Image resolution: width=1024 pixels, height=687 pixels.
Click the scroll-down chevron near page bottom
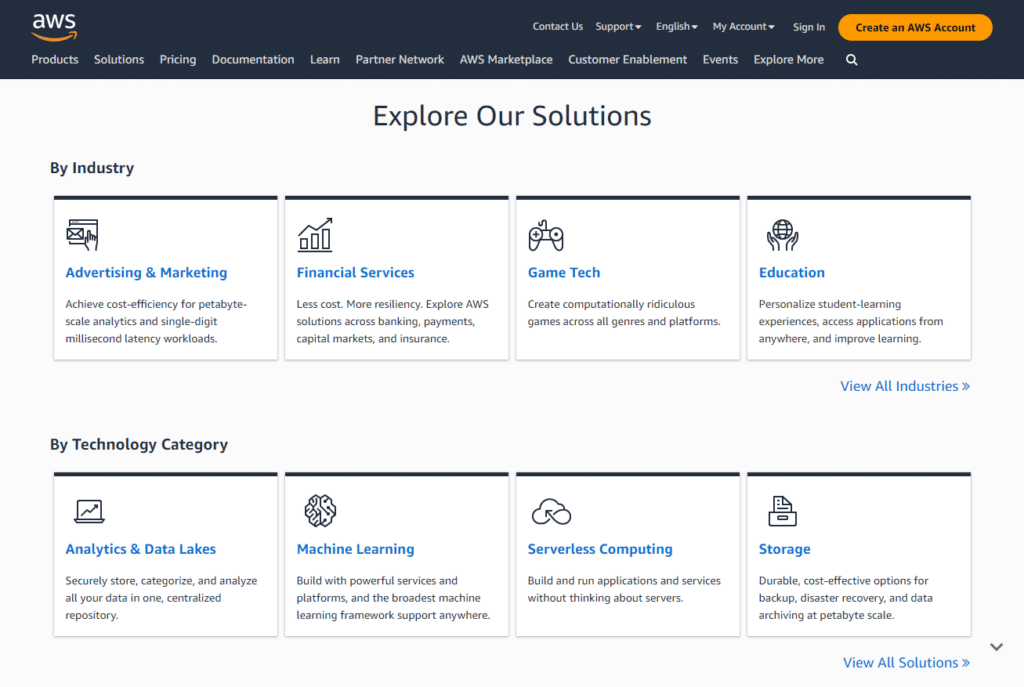click(996, 647)
